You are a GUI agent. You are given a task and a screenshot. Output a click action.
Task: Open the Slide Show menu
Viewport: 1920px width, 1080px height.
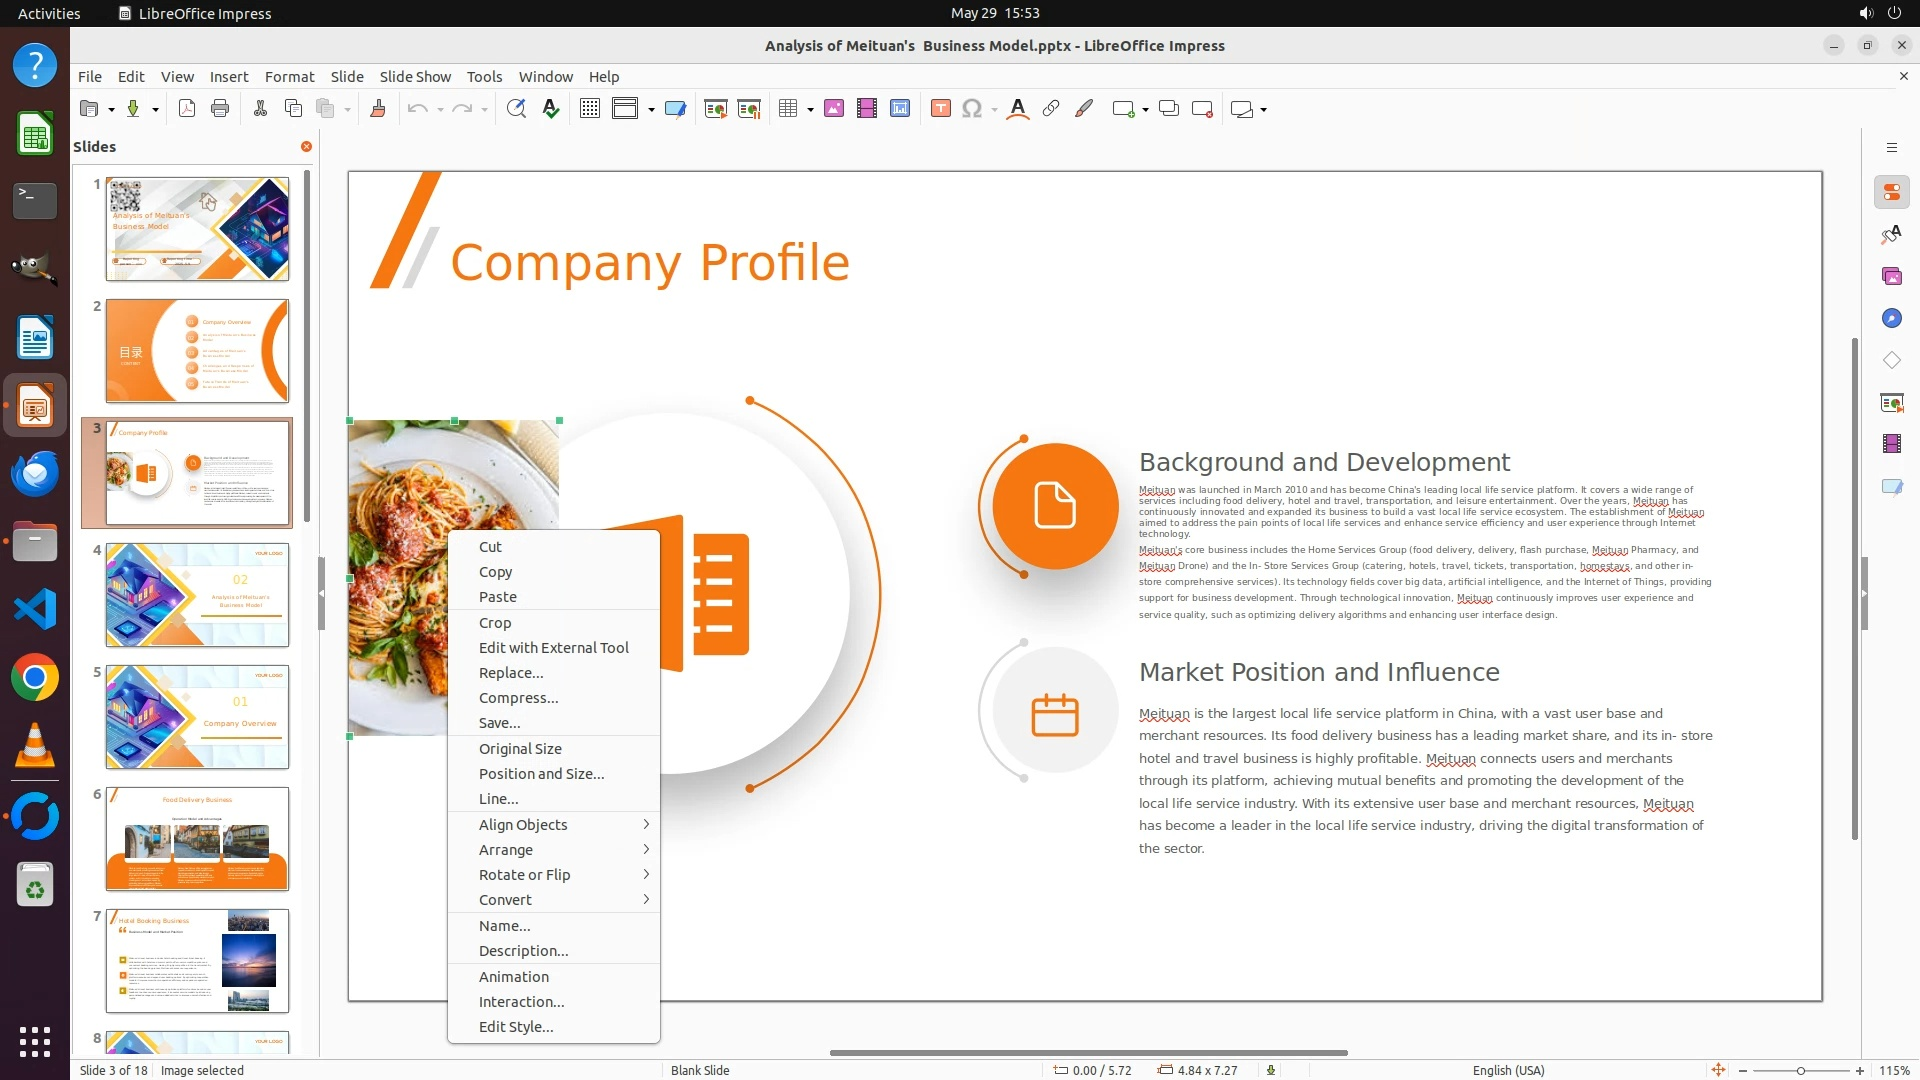coord(414,76)
